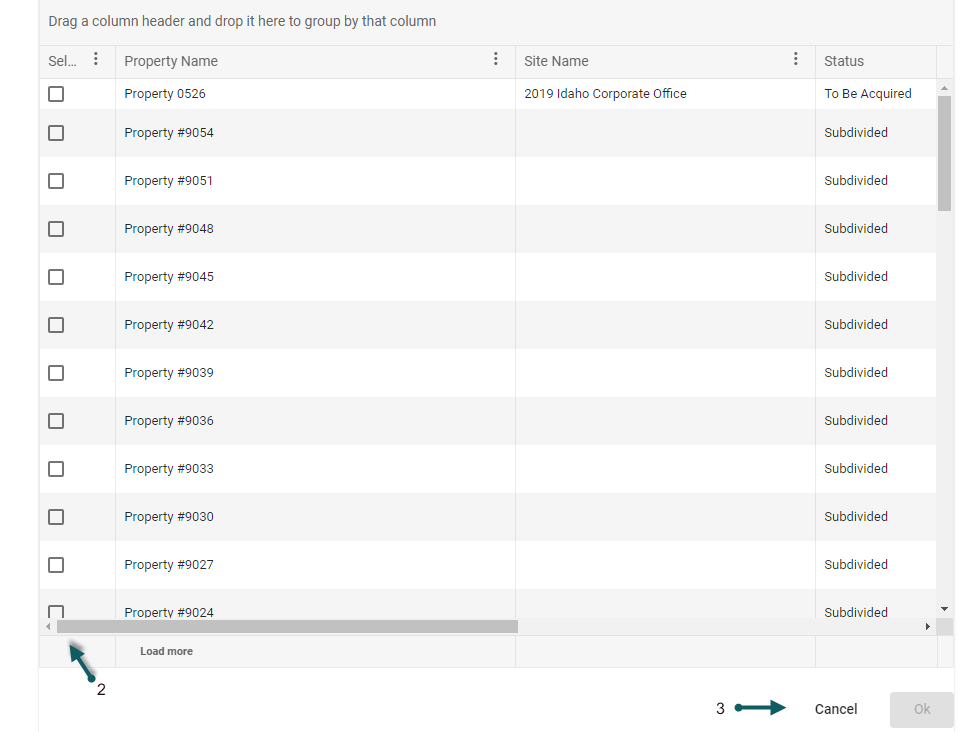The height and width of the screenshot is (732, 962).
Task: Enable the checkbox beside Property #9027
Action: coord(56,565)
